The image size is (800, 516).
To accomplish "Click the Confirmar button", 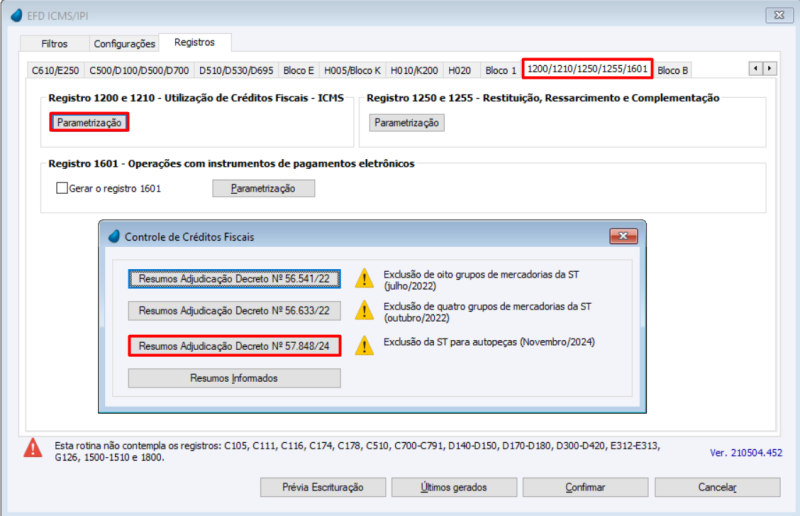I will (x=585, y=487).
